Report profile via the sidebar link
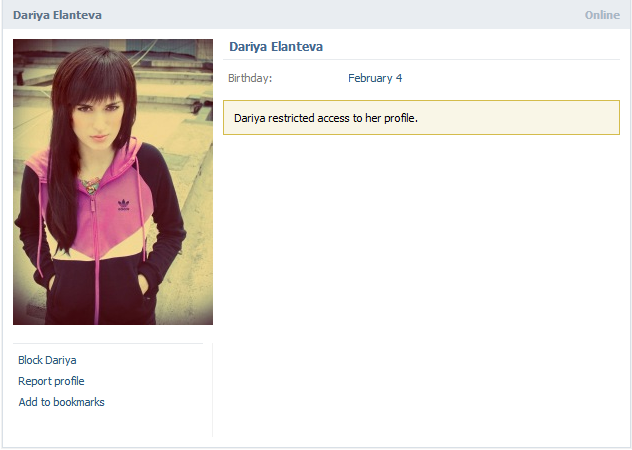This screenshot has width=632, height=450. point(51,381)
